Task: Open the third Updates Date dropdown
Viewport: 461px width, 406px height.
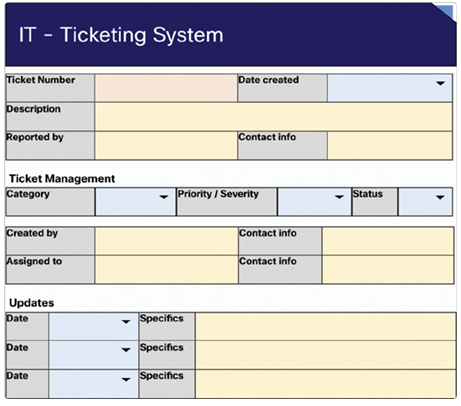Action: 126,379
